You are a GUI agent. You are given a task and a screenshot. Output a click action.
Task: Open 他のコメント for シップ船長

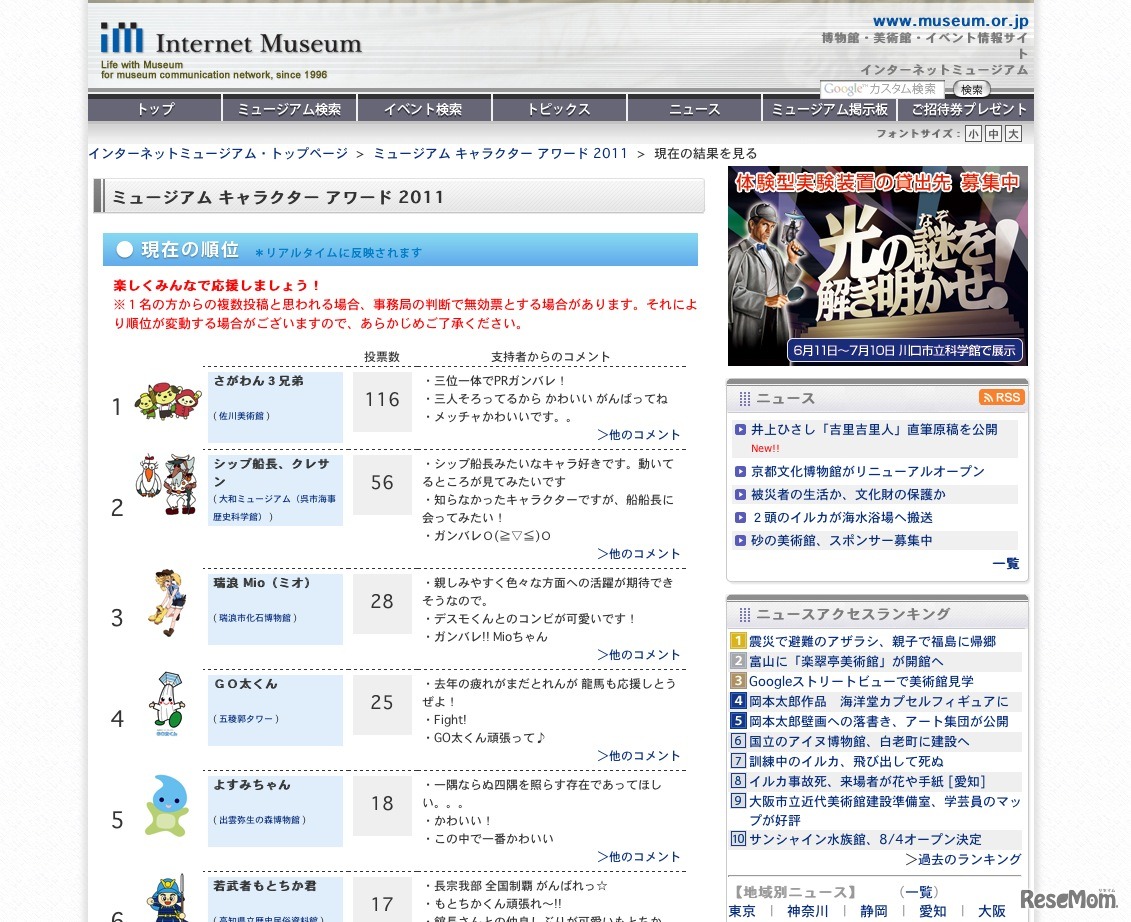pos(638,553)
